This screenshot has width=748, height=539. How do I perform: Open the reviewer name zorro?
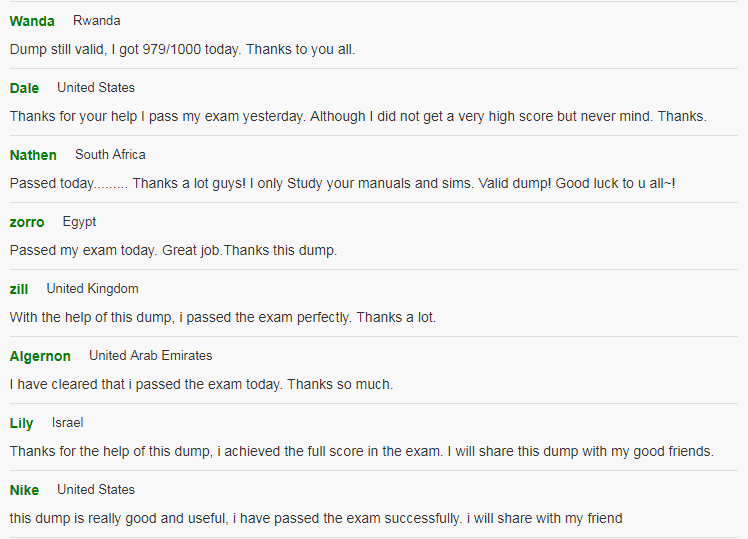coord(27,222)
